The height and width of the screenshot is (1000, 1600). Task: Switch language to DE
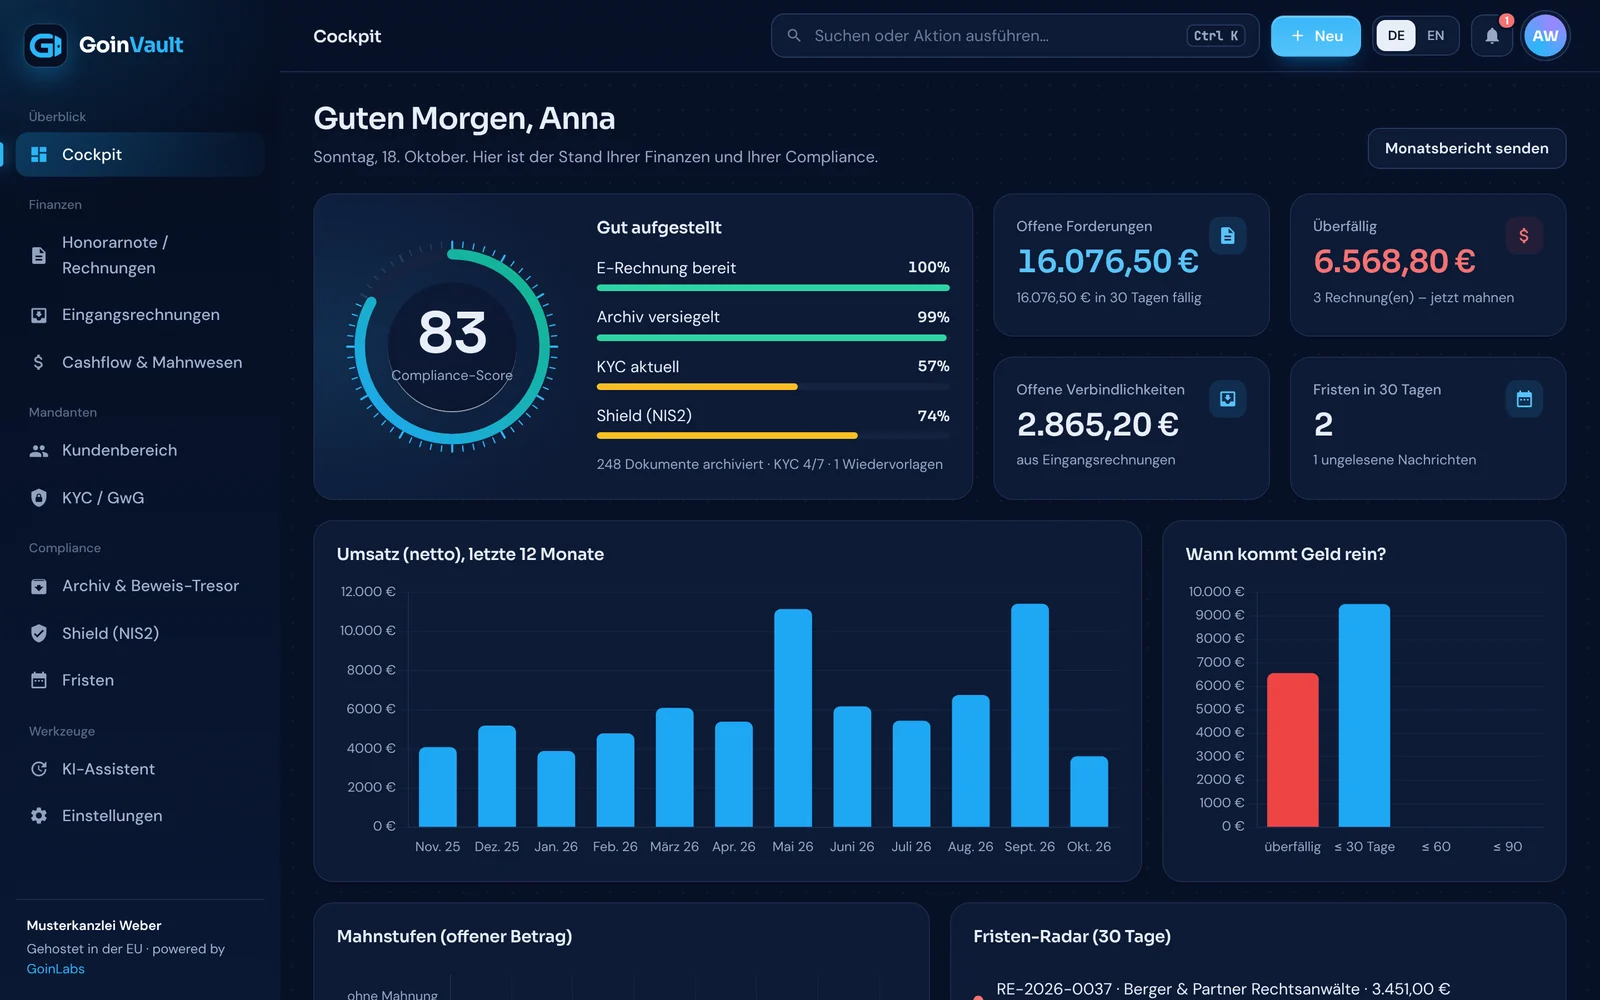pos(1396,36)
